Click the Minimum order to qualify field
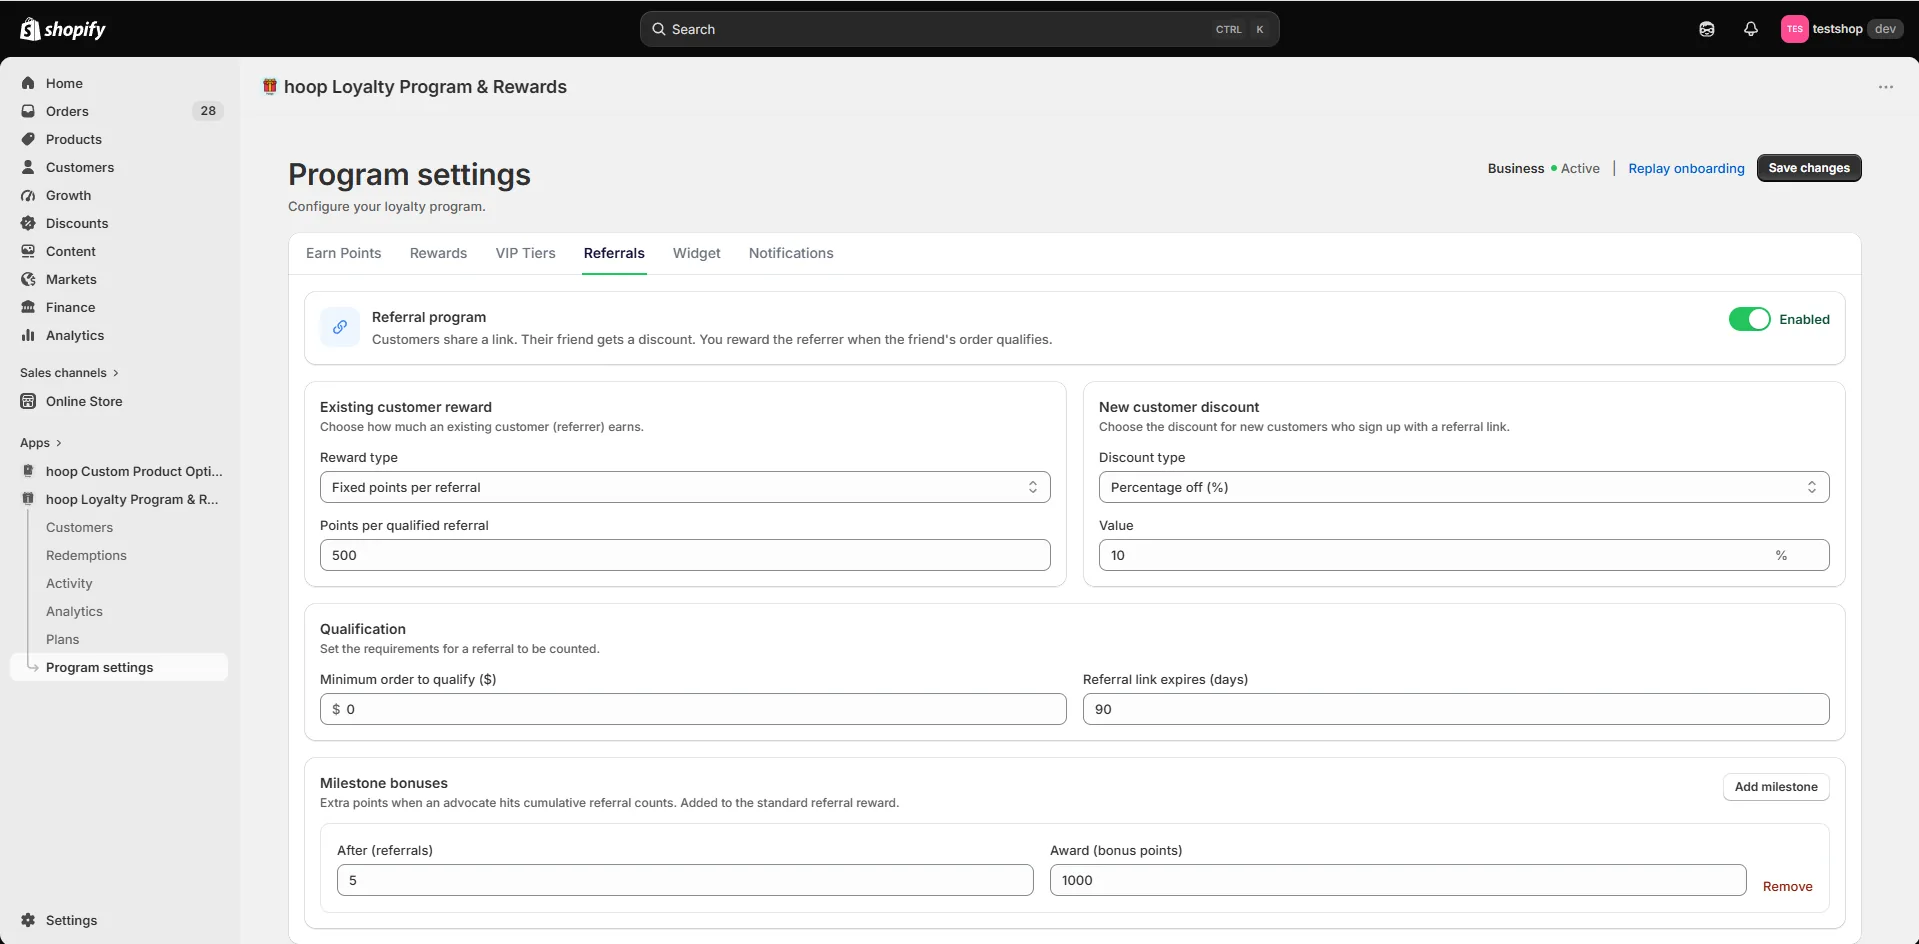Image resolution: width=1919 pixels, height=944 pixels. pyautogui.click(x=693, y=709)
